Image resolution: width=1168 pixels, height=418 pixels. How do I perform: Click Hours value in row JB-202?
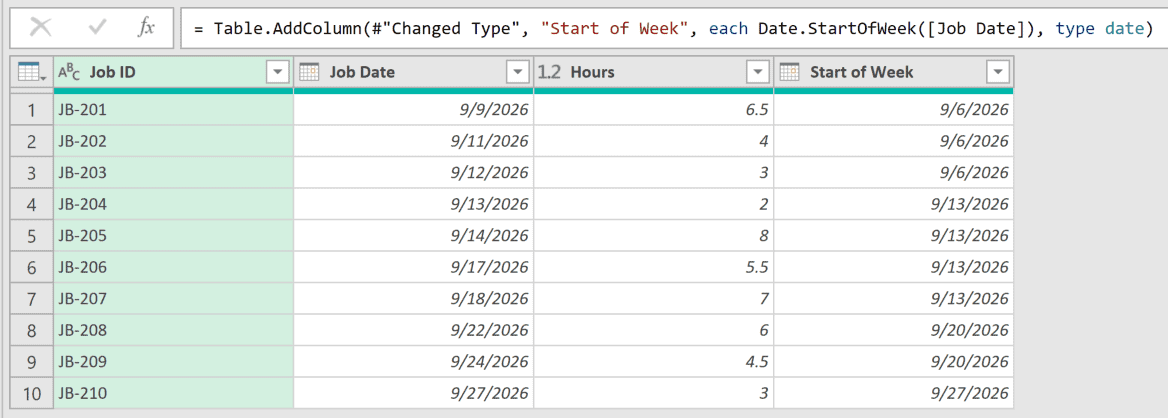654,142
